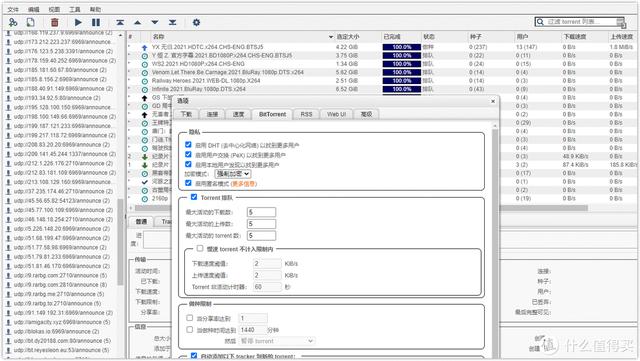640x361 pixels.
Task: Click tracker icon for udp://176.123.5.238
Action: (8, 51)
